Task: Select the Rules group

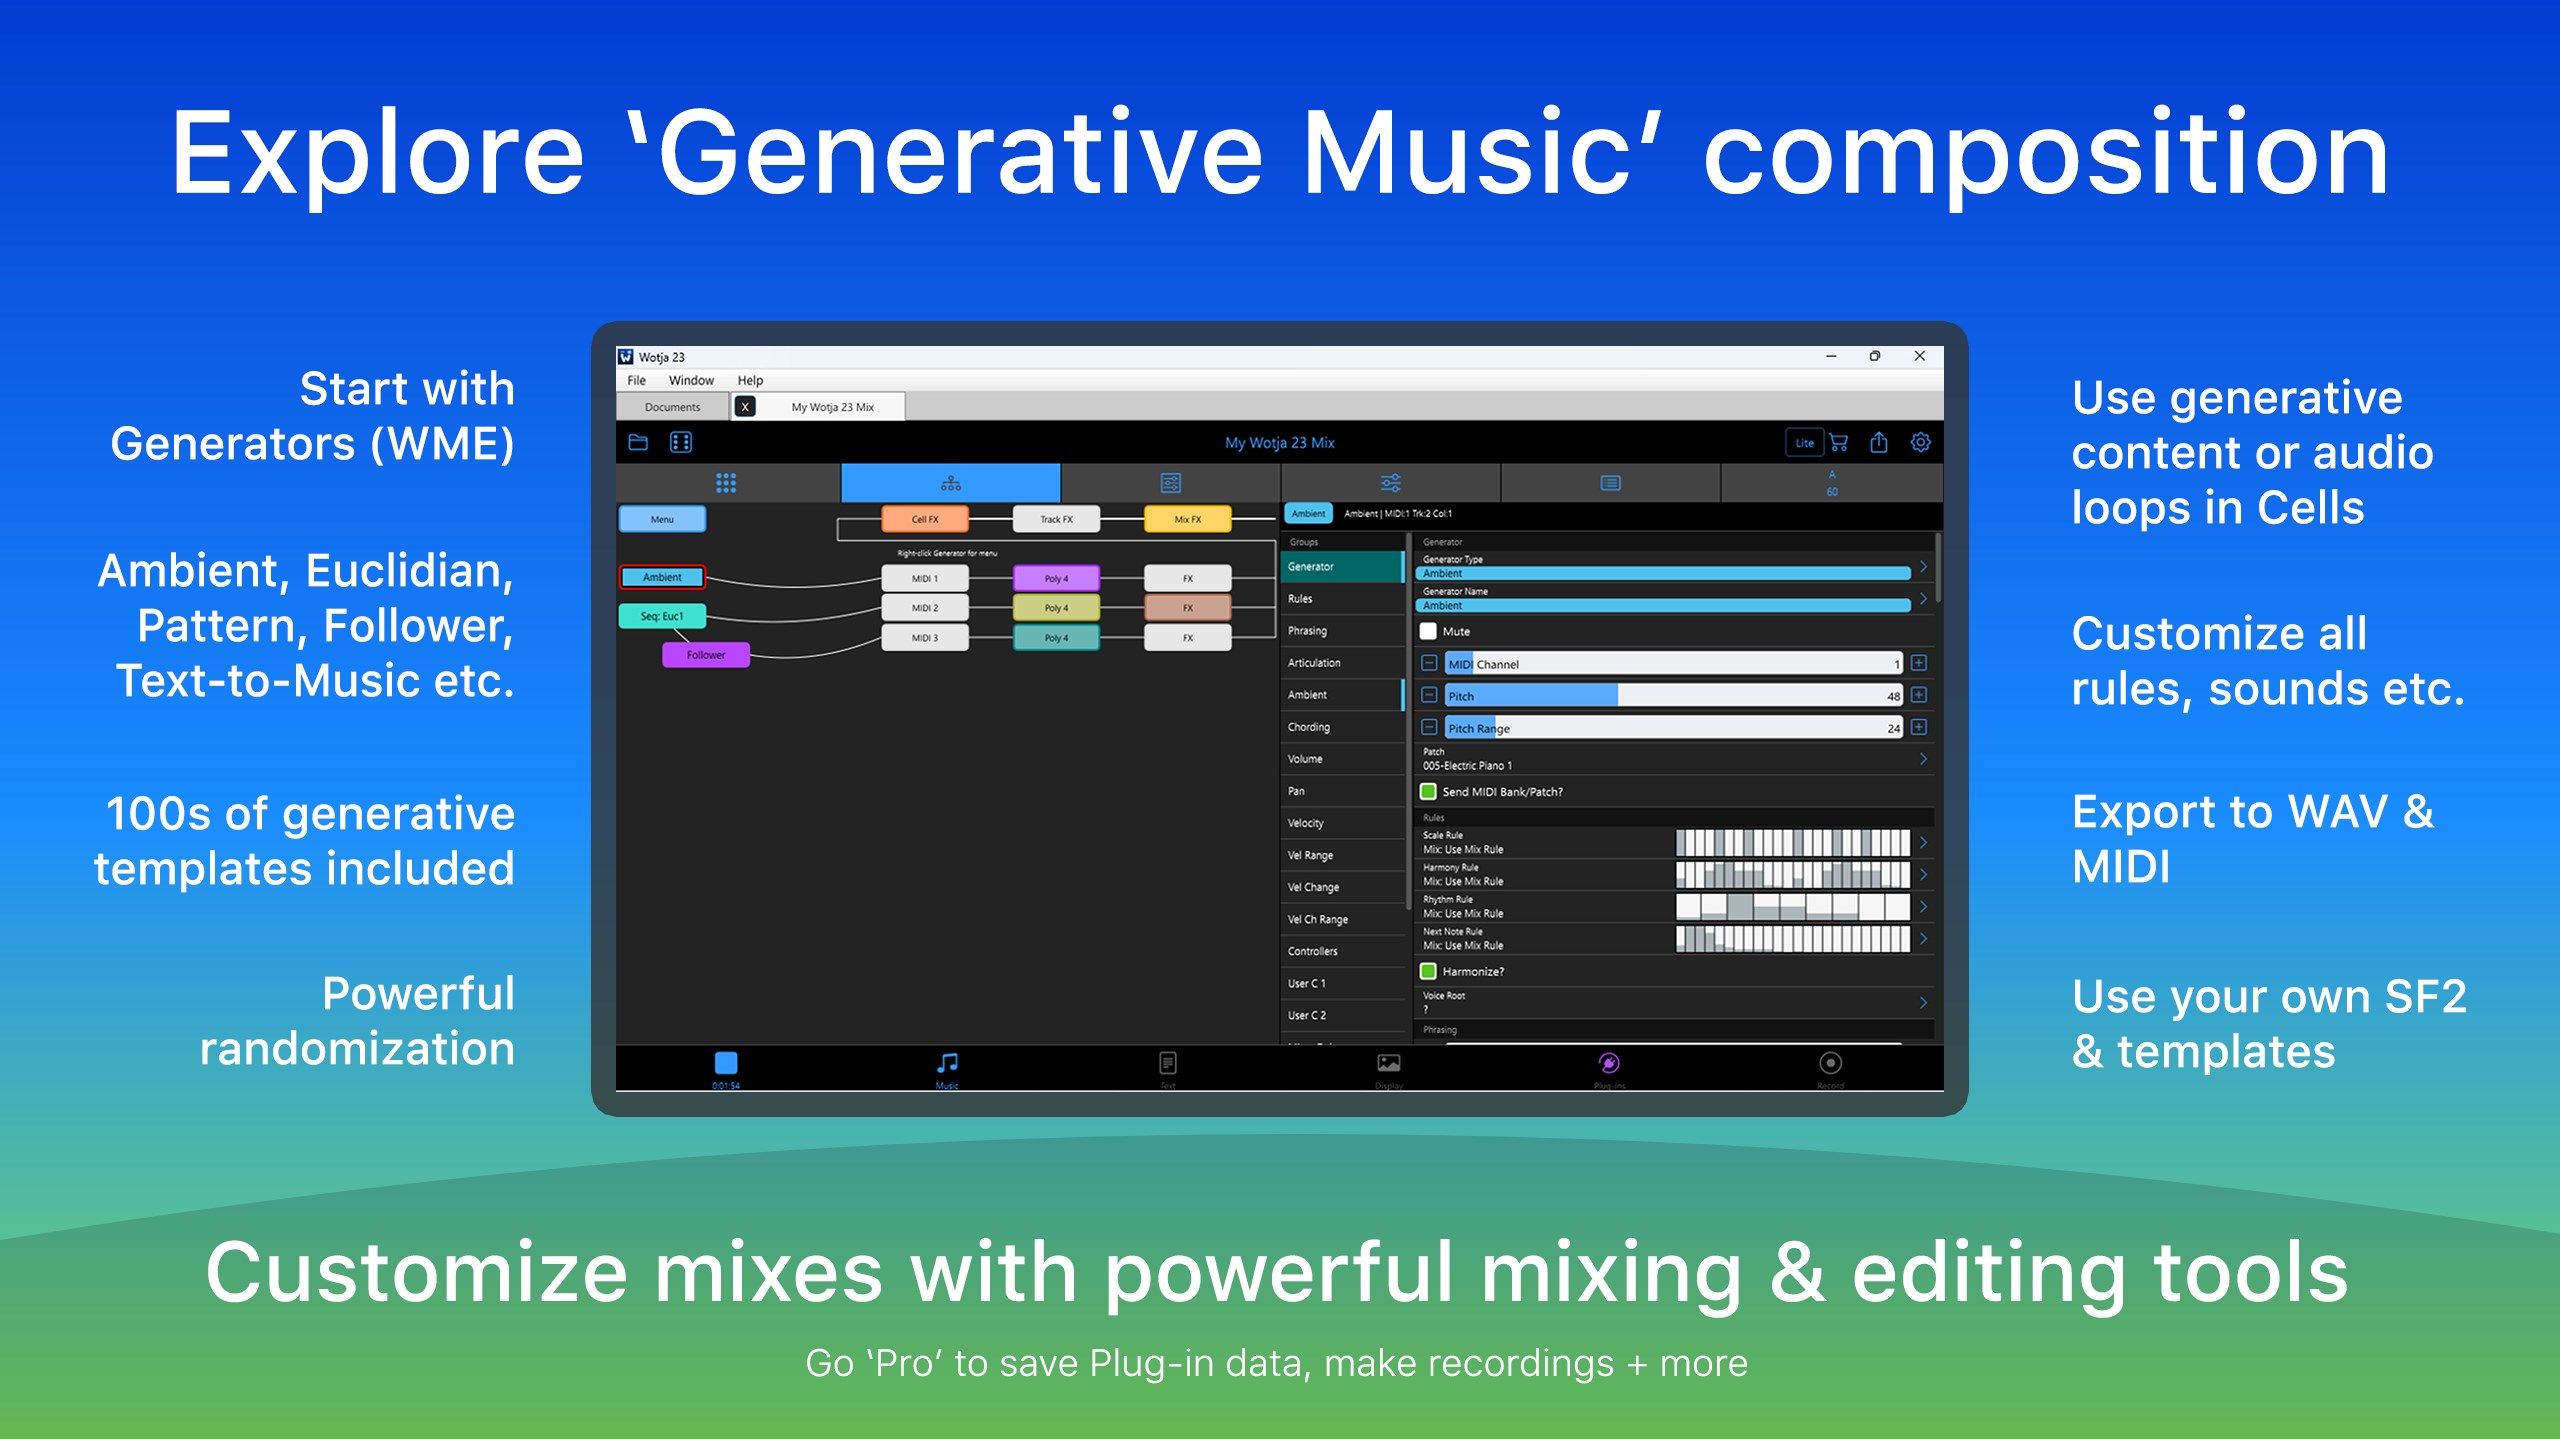Action: (1343, 599)
